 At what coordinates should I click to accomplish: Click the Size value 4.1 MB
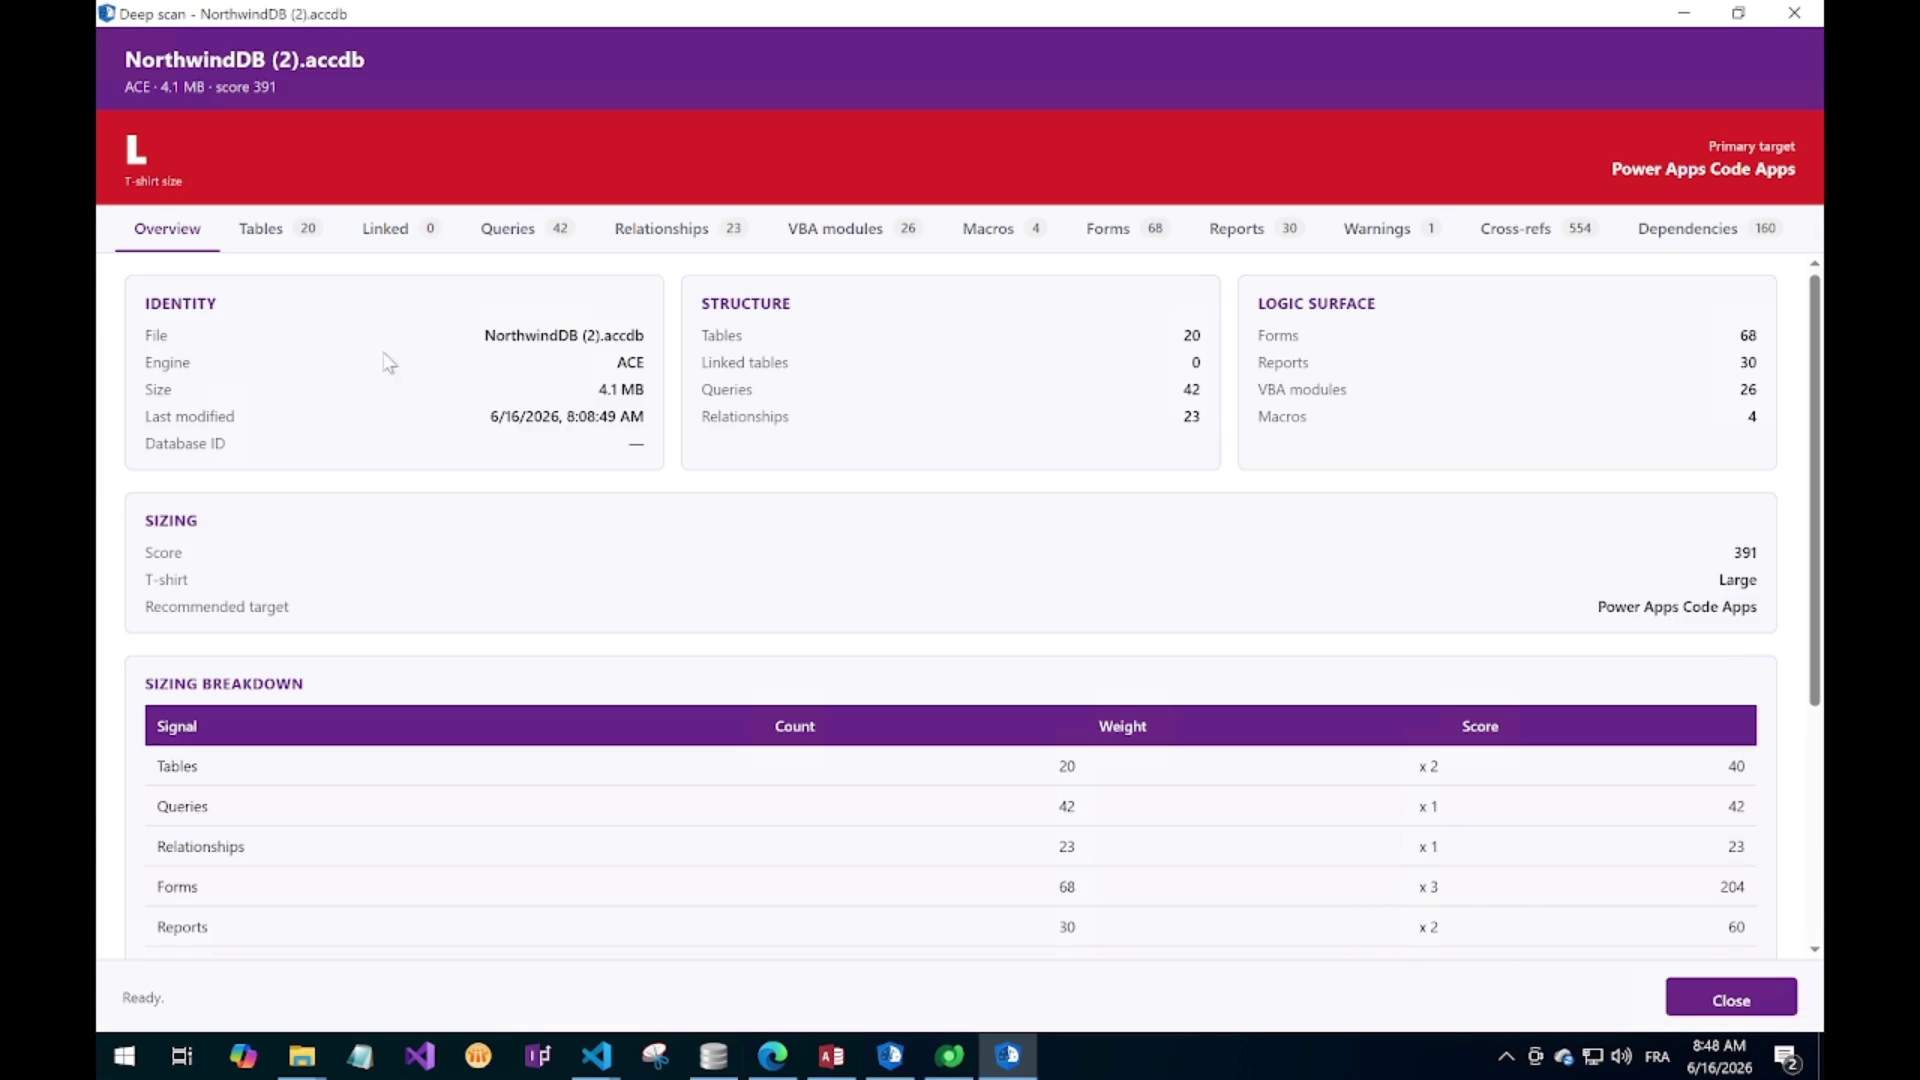pos(621,390)
